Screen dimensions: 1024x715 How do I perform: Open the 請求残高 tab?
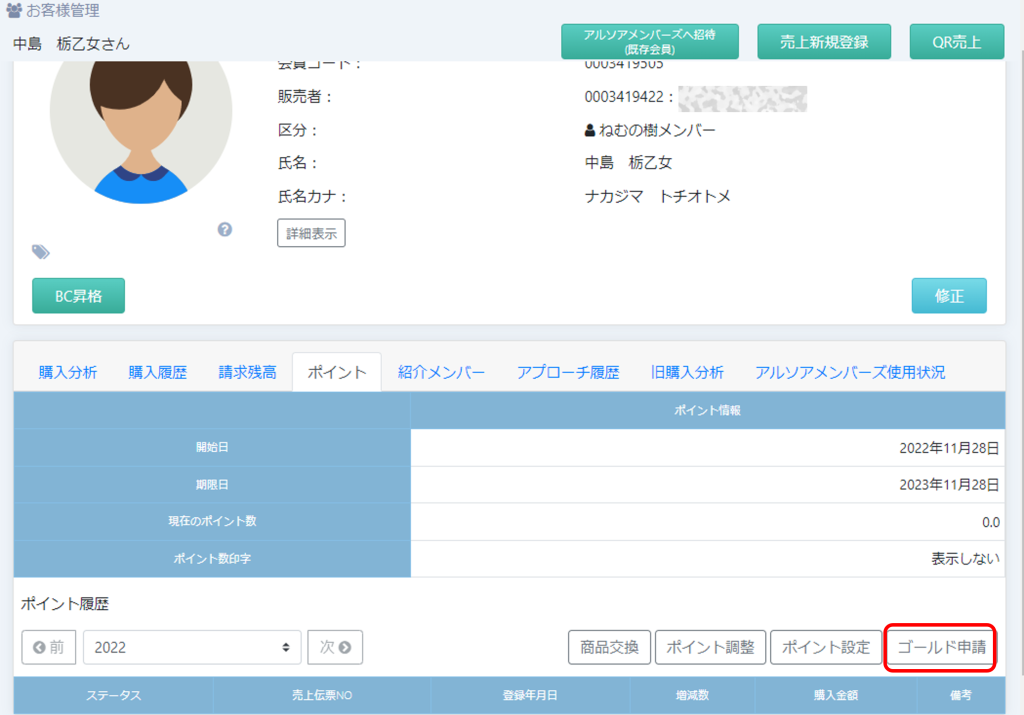click(248, 372)
